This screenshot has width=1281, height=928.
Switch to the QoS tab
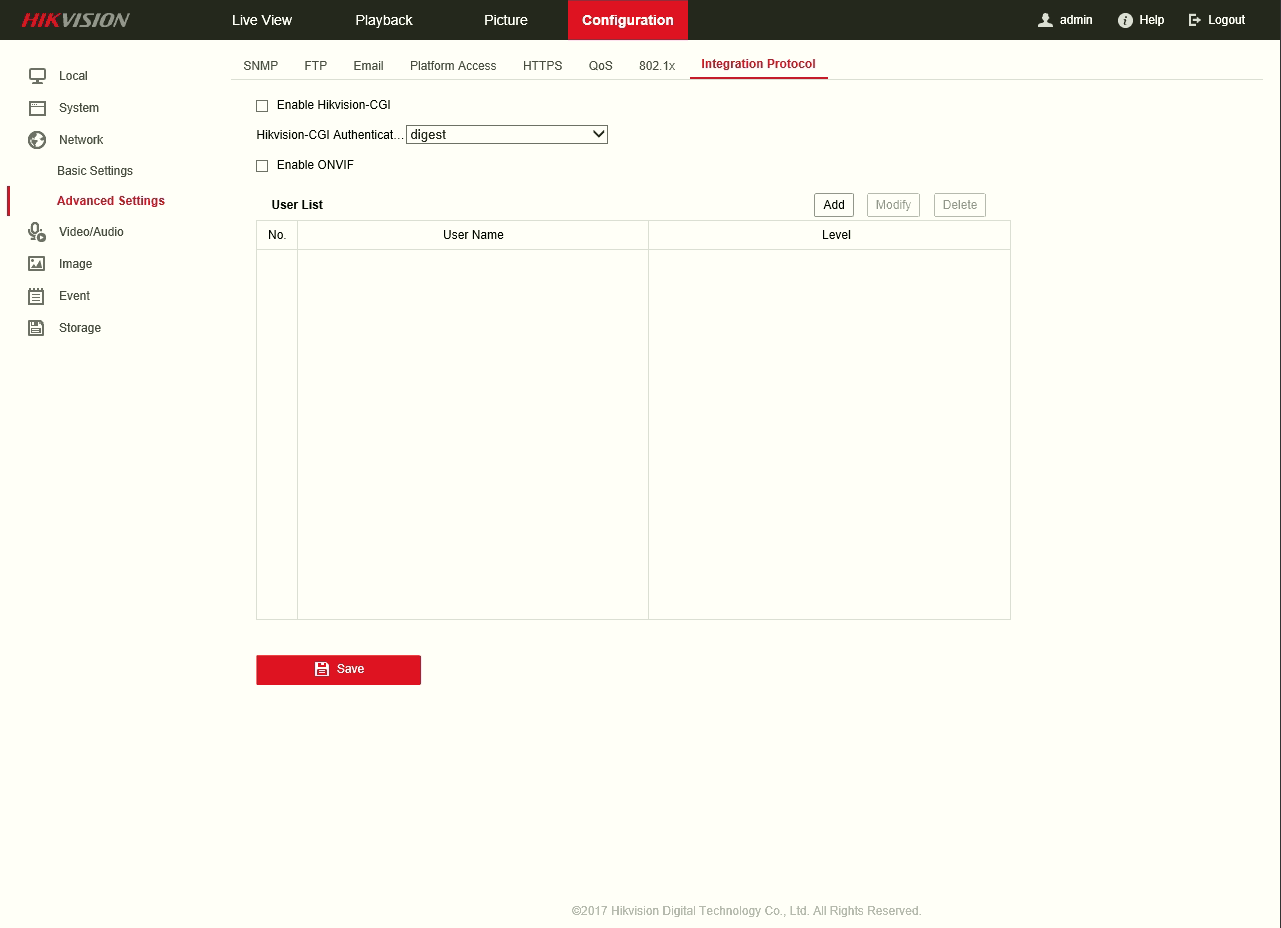601,66
